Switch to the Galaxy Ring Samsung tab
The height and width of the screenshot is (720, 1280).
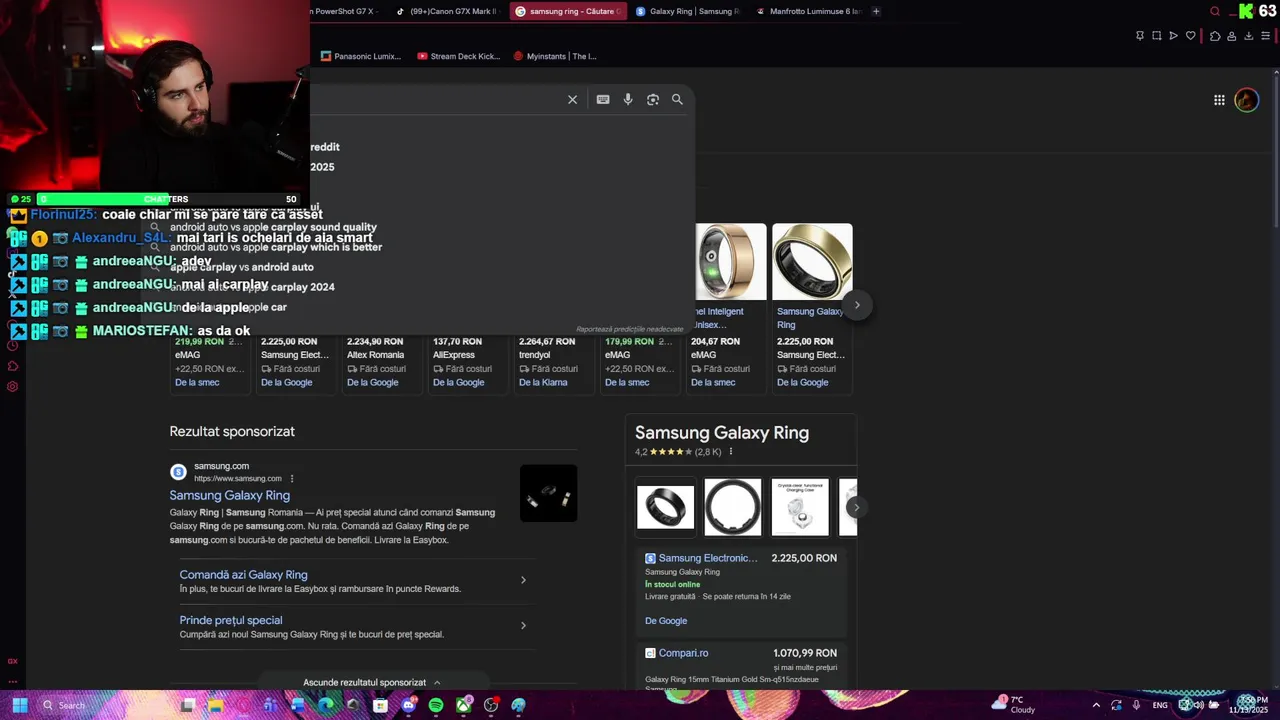(688, 12)
